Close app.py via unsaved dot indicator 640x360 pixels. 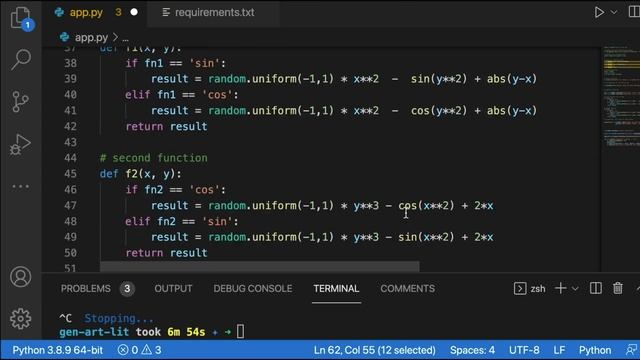coord(134,12)
